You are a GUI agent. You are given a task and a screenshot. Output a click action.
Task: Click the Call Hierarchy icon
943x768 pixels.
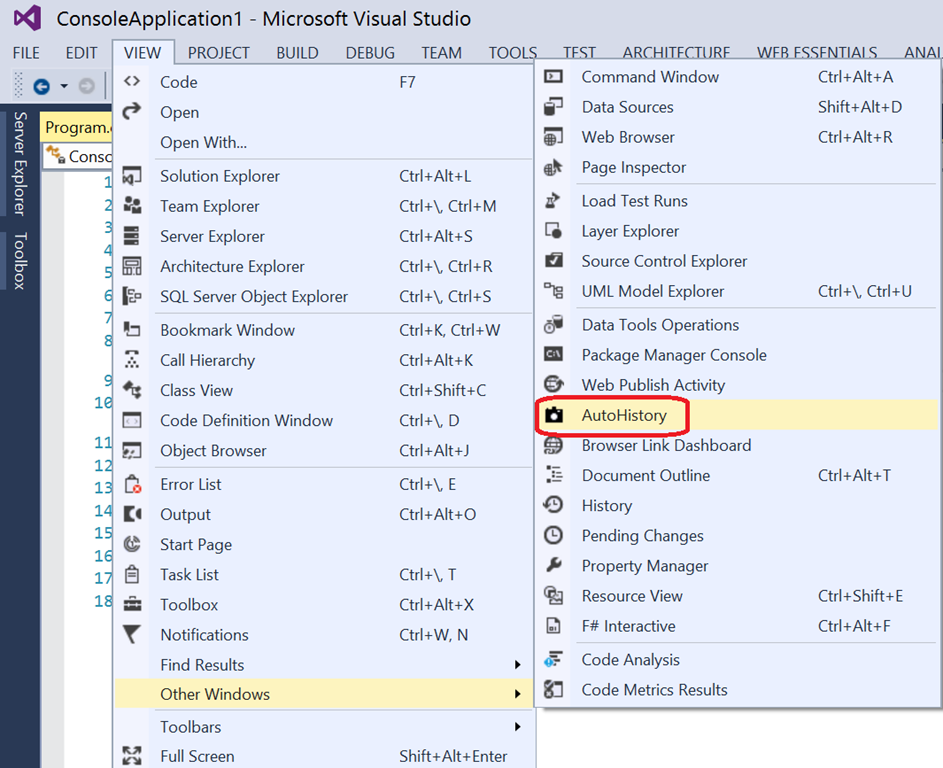[x=132, y=360]
